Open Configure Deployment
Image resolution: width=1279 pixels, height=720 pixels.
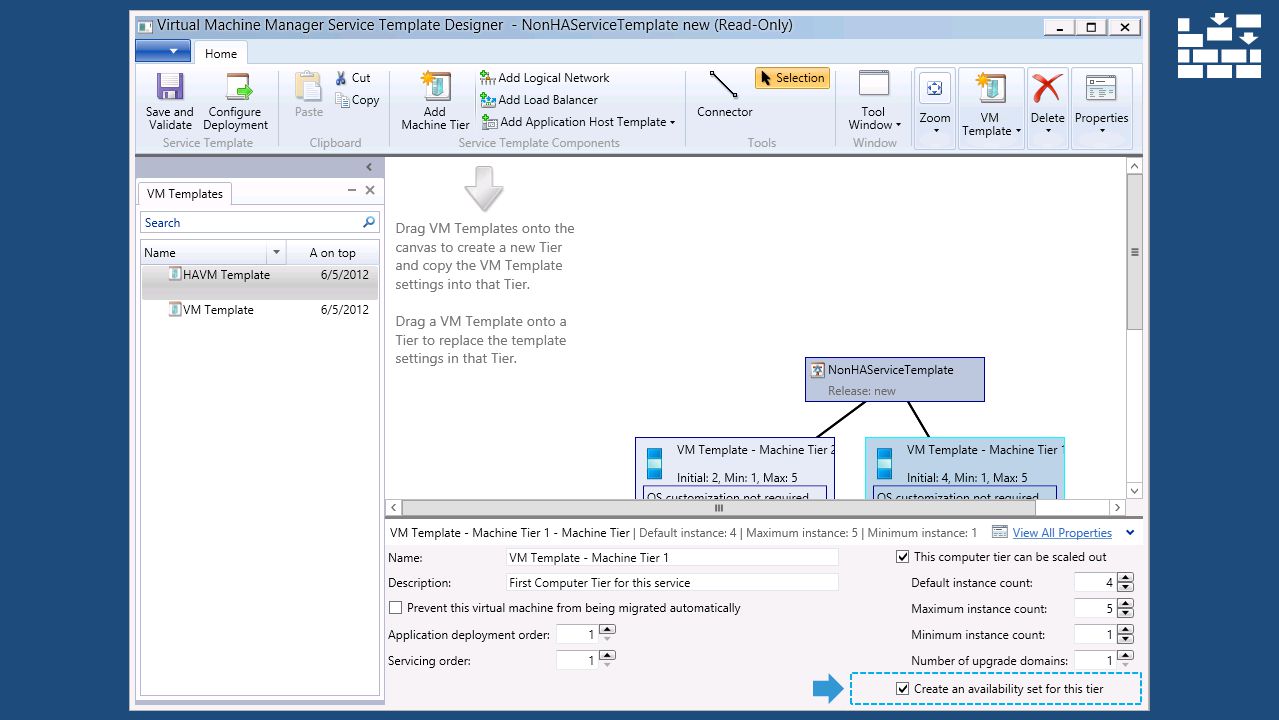point(235,102)
